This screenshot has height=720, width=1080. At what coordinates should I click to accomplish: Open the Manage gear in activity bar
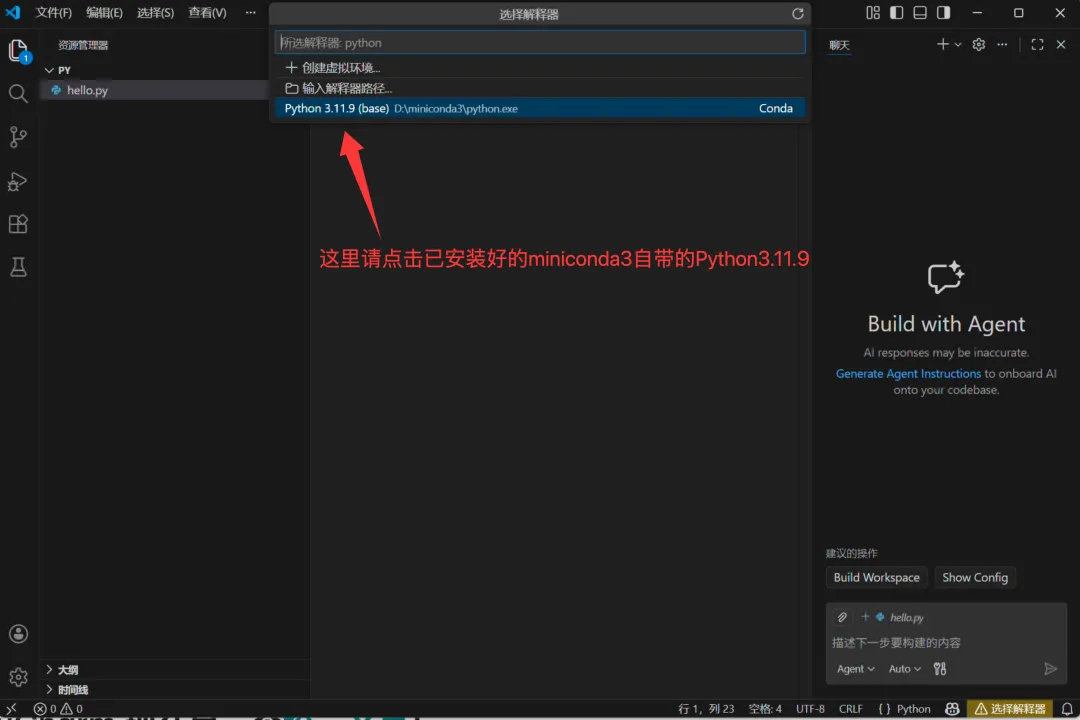19,677
